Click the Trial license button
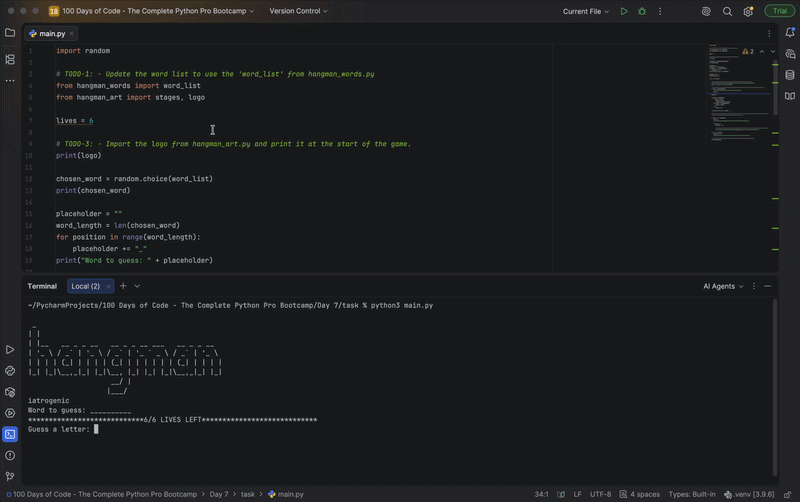This screenshot has height=502, width=800. 780,11
